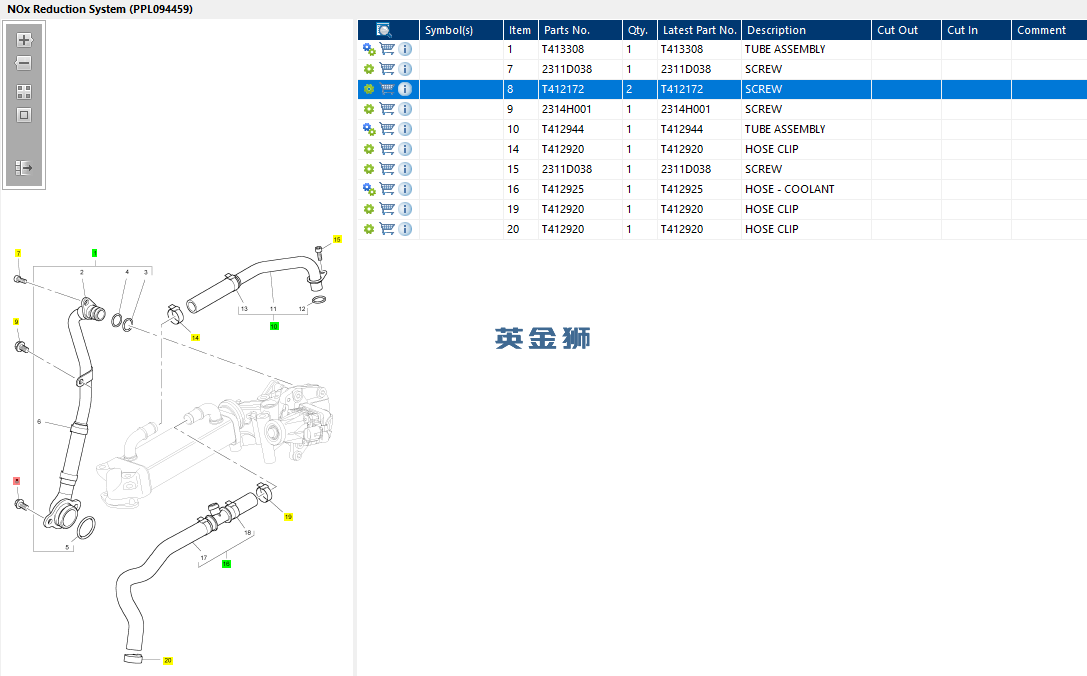Click the single-square fit view icon
1087x676 pixels.
[24, 115]
